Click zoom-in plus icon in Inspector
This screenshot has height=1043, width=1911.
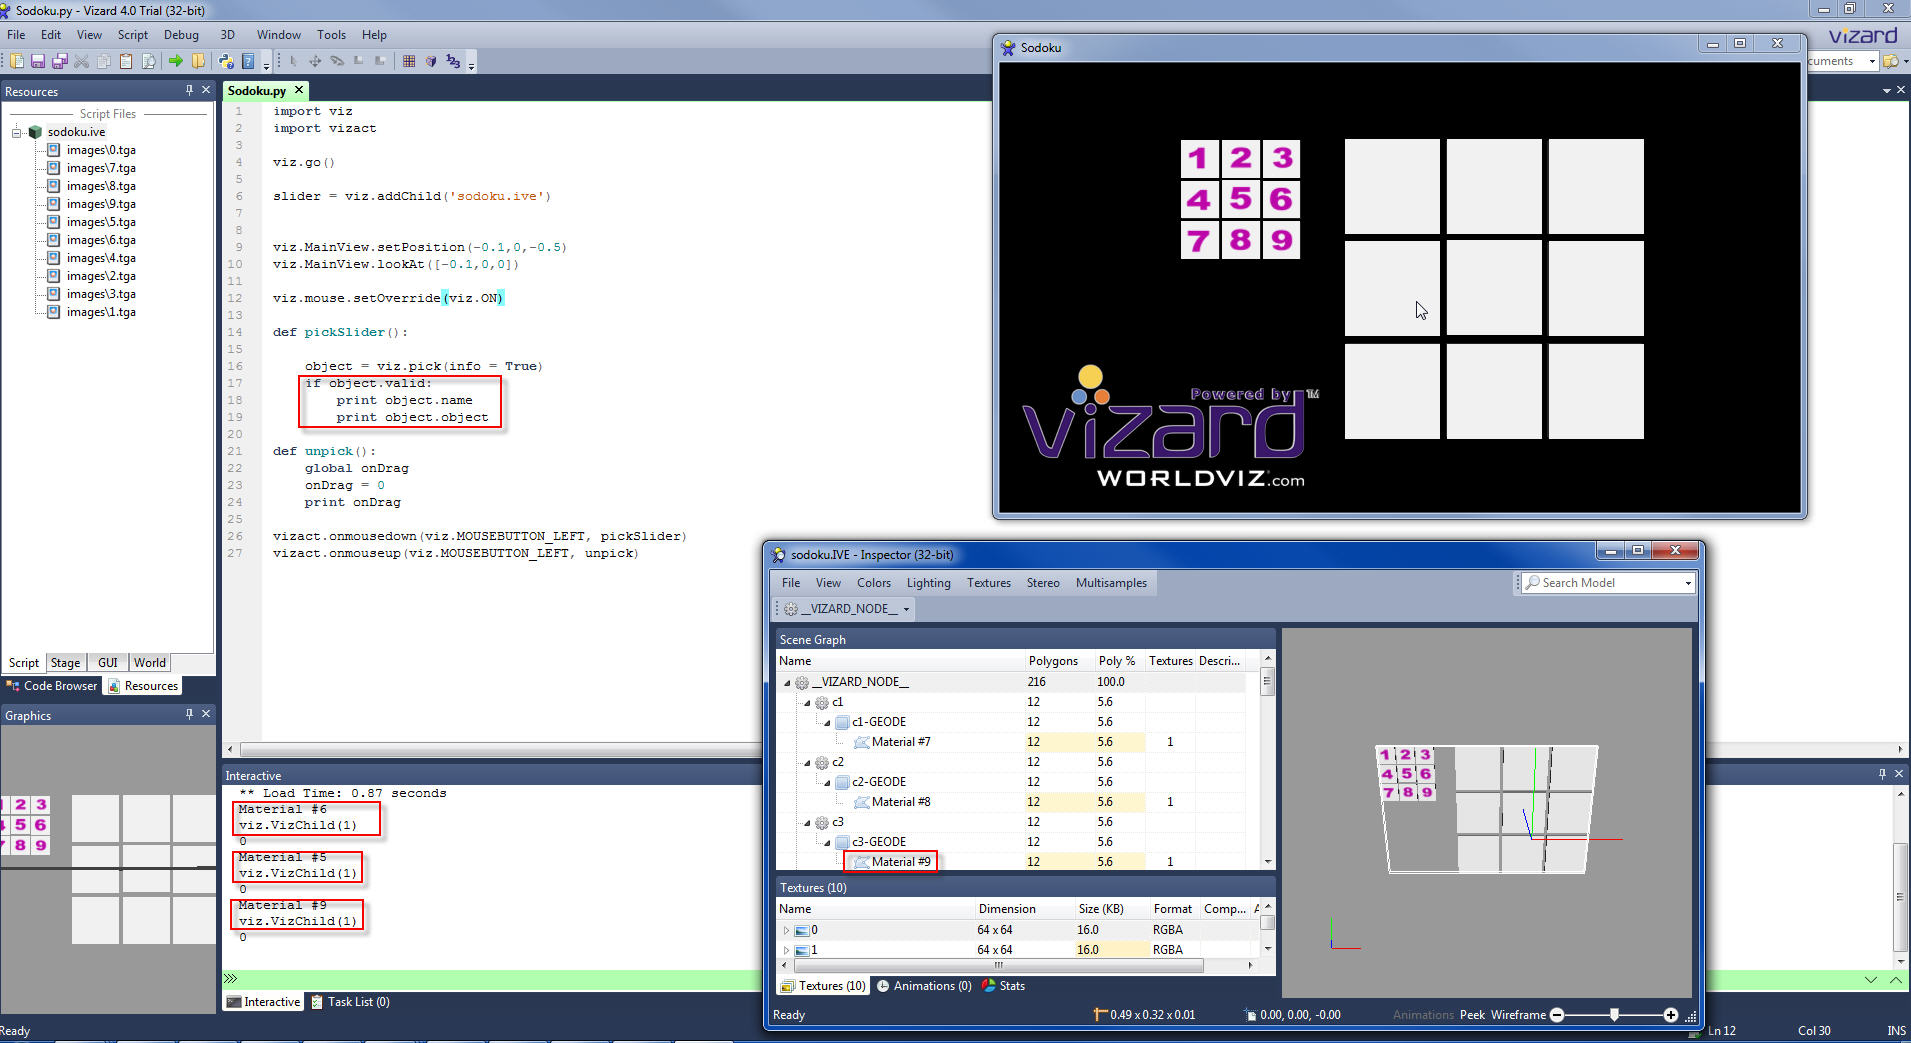1670,1015
